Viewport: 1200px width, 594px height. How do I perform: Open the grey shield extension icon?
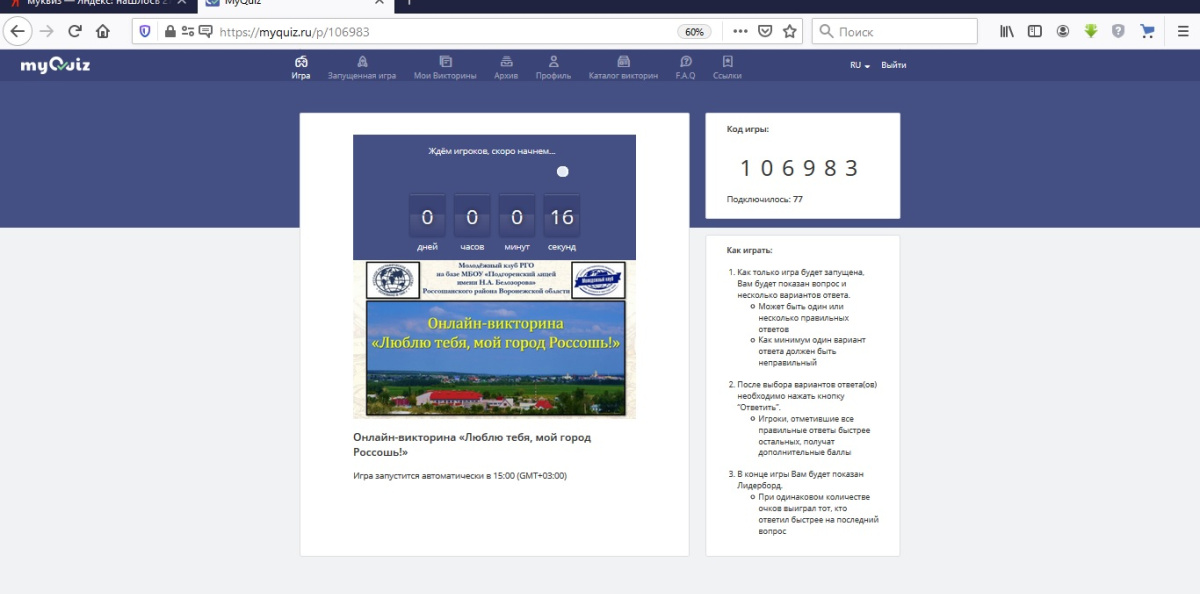[1119, 31]
